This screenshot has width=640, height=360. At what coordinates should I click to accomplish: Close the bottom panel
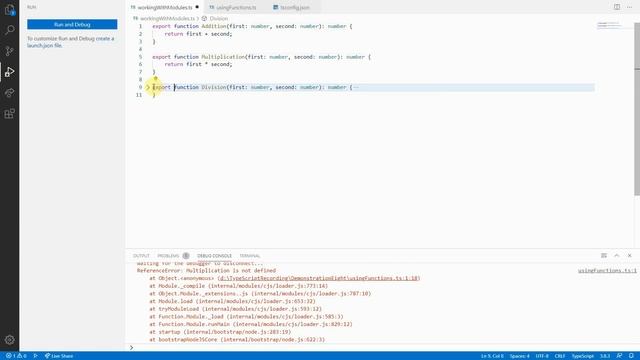click(629, 256)
